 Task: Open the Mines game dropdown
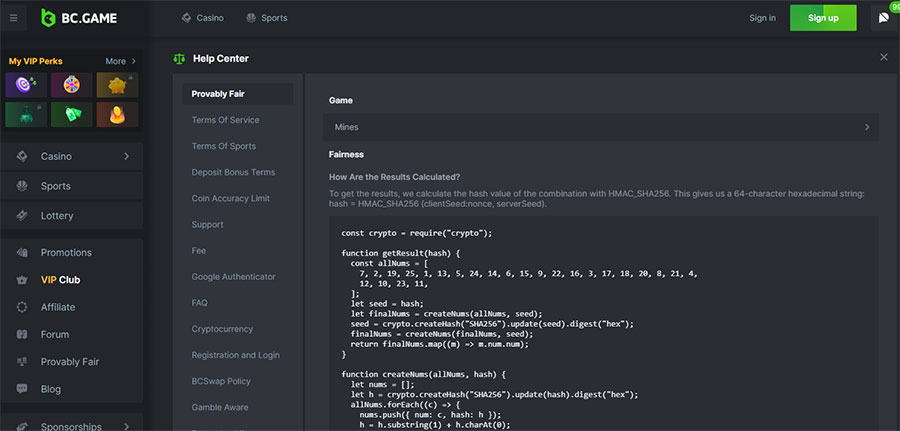tap(600, 127)
